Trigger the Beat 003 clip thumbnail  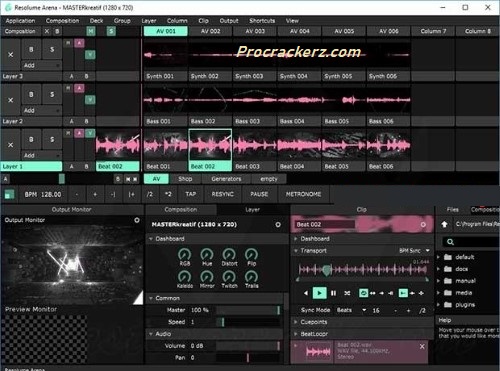tap(255, 145)
